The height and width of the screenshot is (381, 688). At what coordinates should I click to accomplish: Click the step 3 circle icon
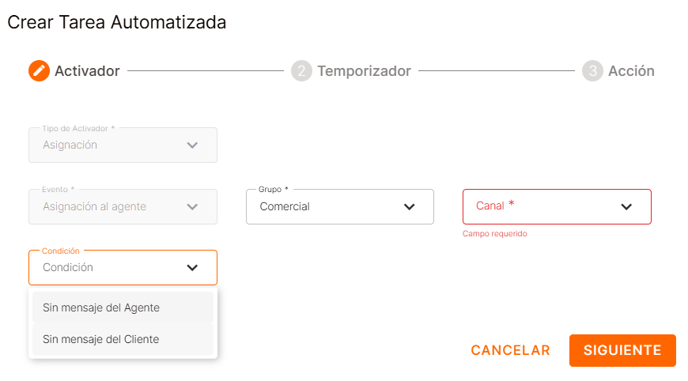592,71
